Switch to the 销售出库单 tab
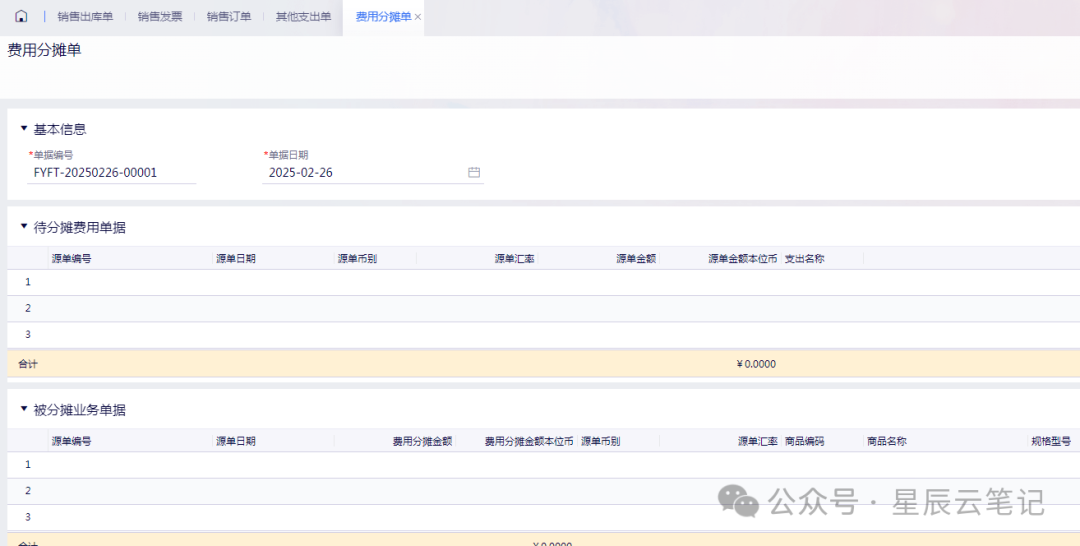The image size is (1080, 546). 85,17
